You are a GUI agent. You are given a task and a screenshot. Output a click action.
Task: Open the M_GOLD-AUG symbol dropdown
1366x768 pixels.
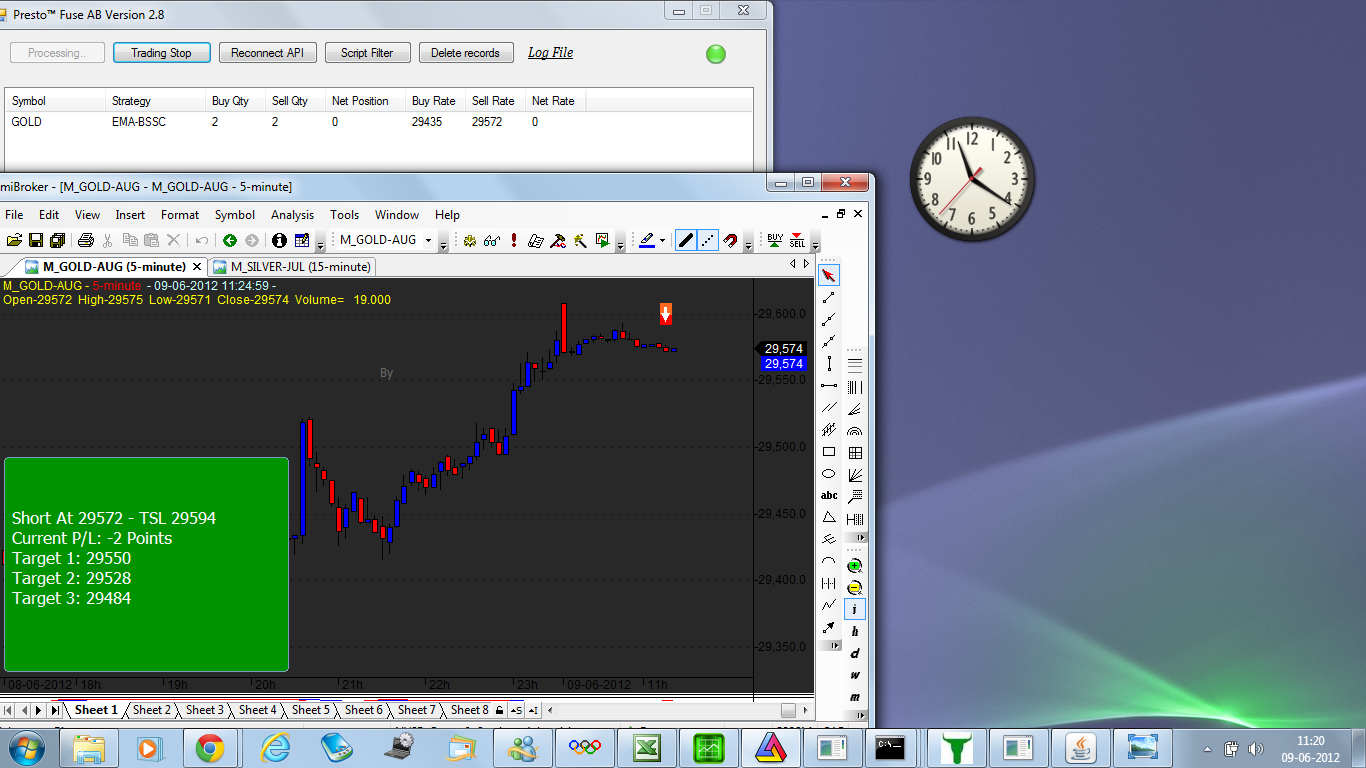coord(428,240)
